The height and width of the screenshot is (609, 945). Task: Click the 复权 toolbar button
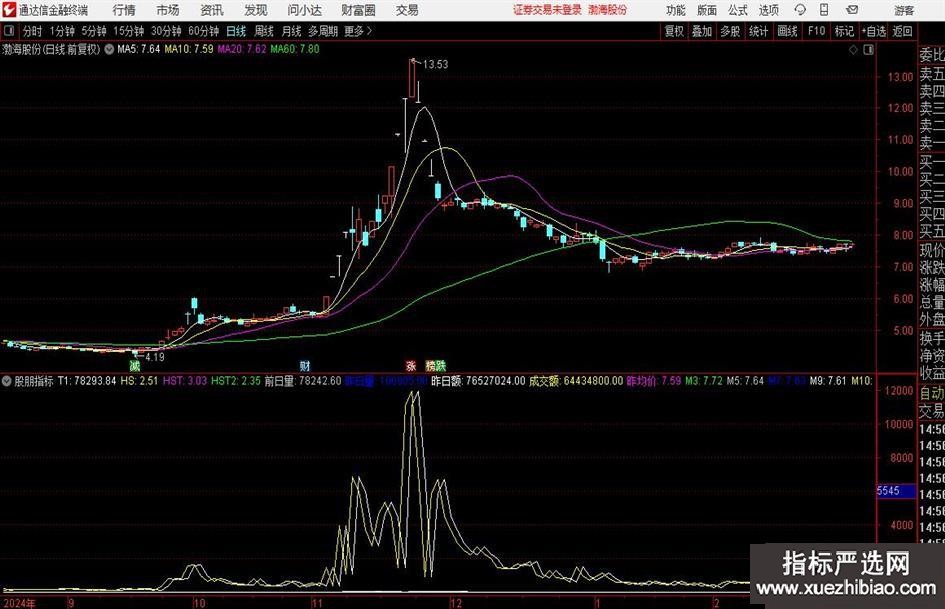(674, 31)
